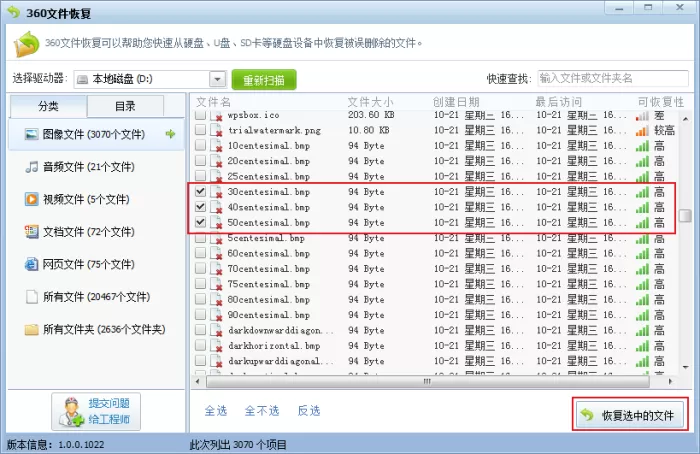Viewport: 700px width, 454px height.
Task: Click the scroll down arrow of file list
Action: click(x=686, y=367)
